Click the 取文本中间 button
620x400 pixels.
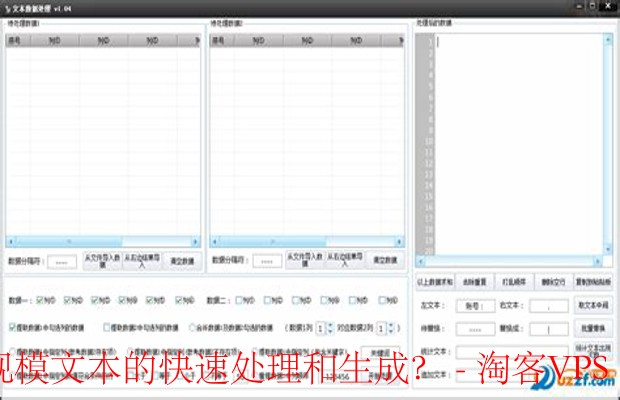(593, 305)
